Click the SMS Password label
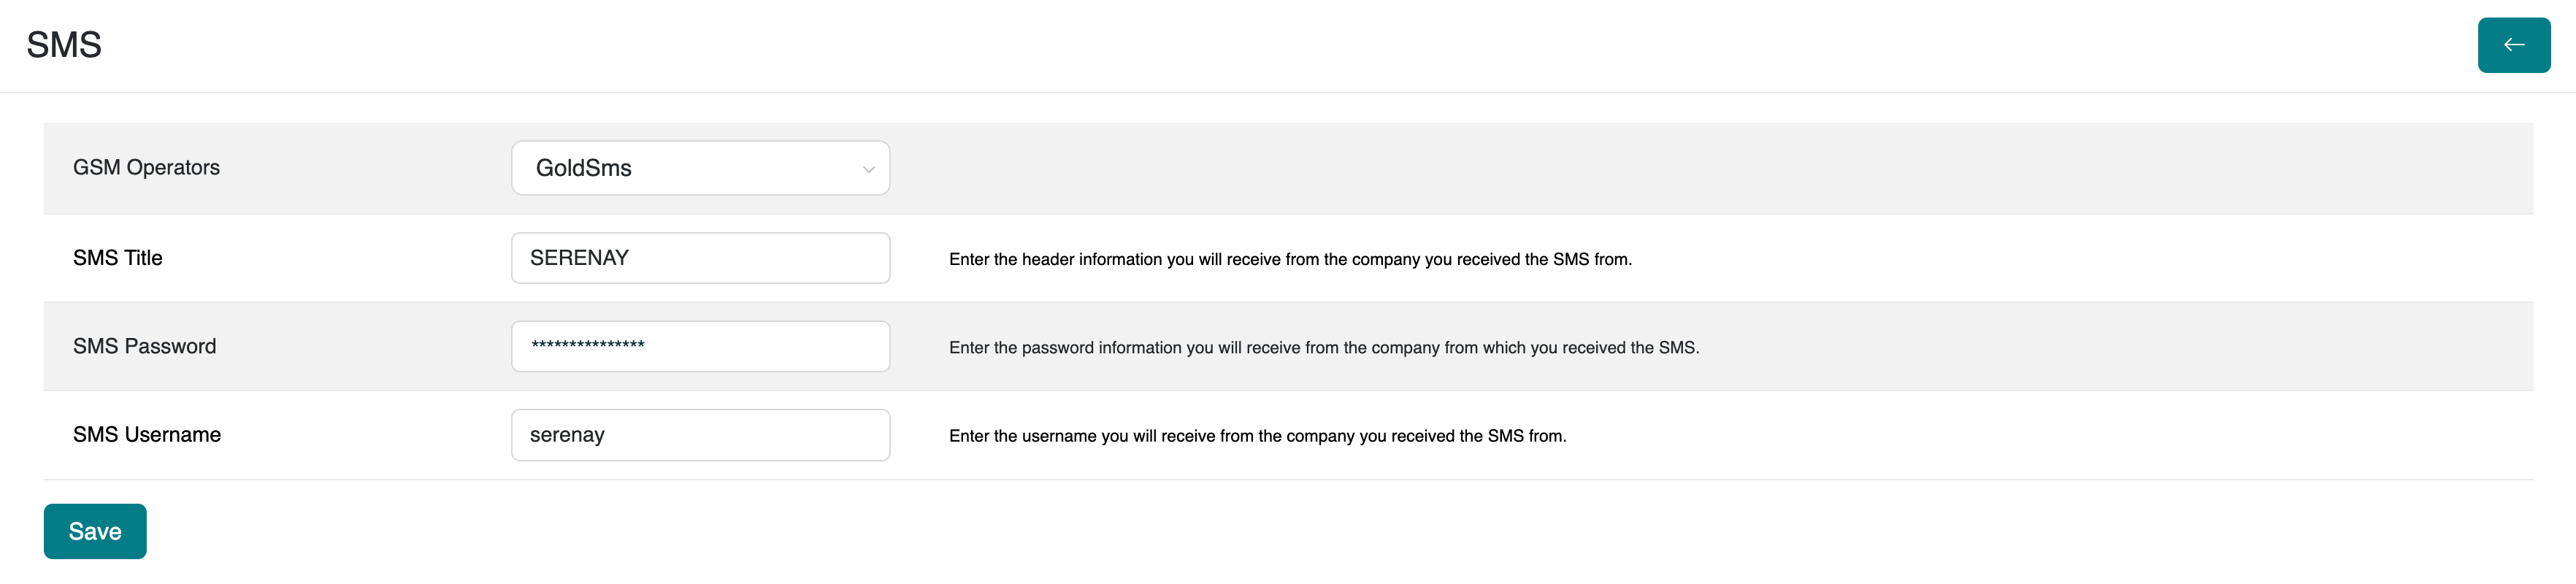2576x584 pixels. pos(144,346)
